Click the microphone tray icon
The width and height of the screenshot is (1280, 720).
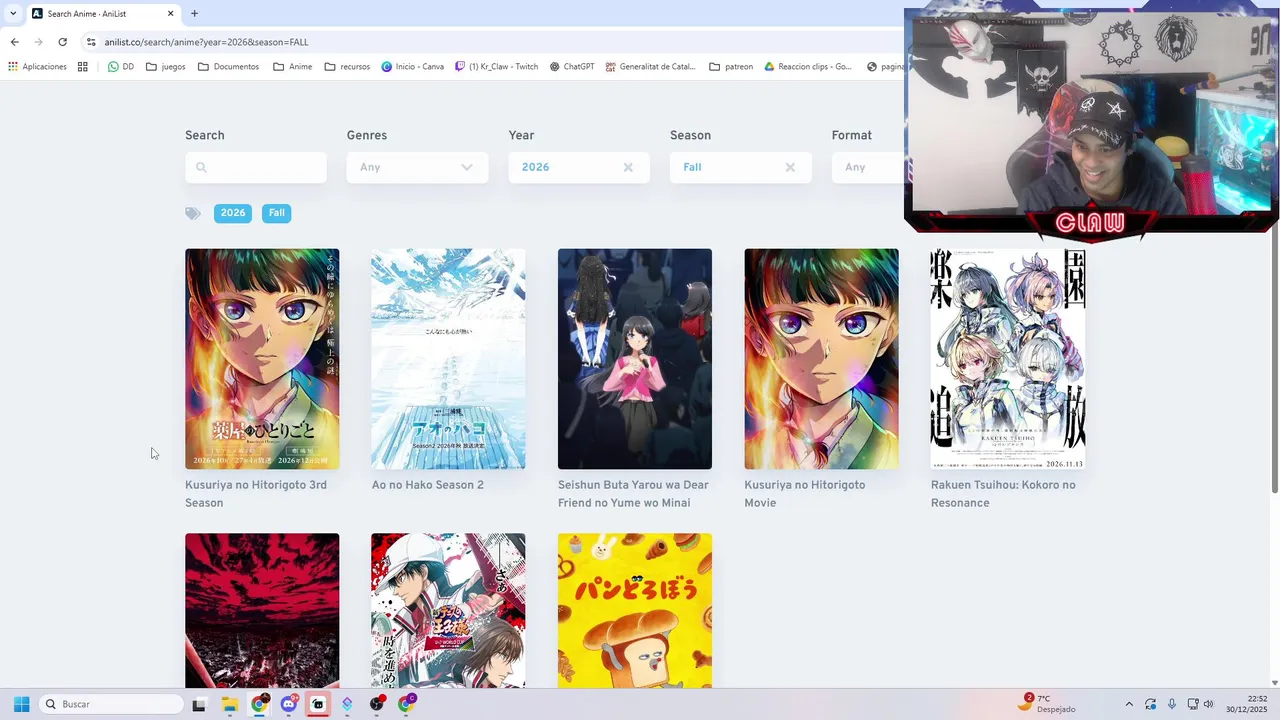[x=1171, y=704]
